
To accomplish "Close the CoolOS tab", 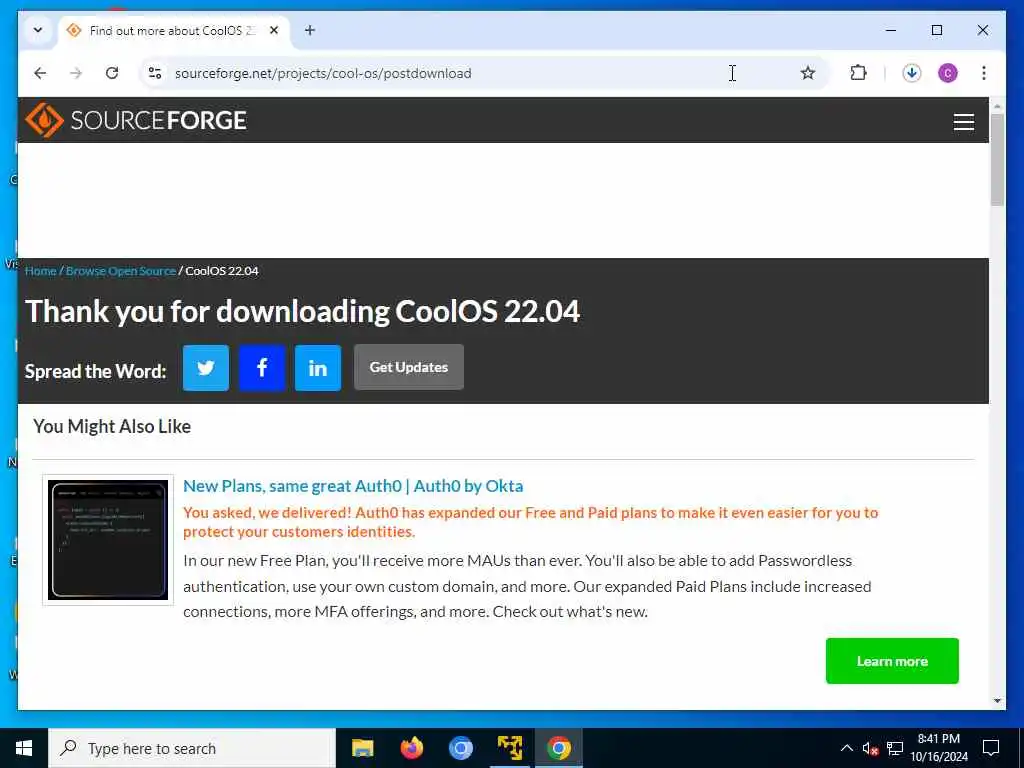I will pos(274,30).
